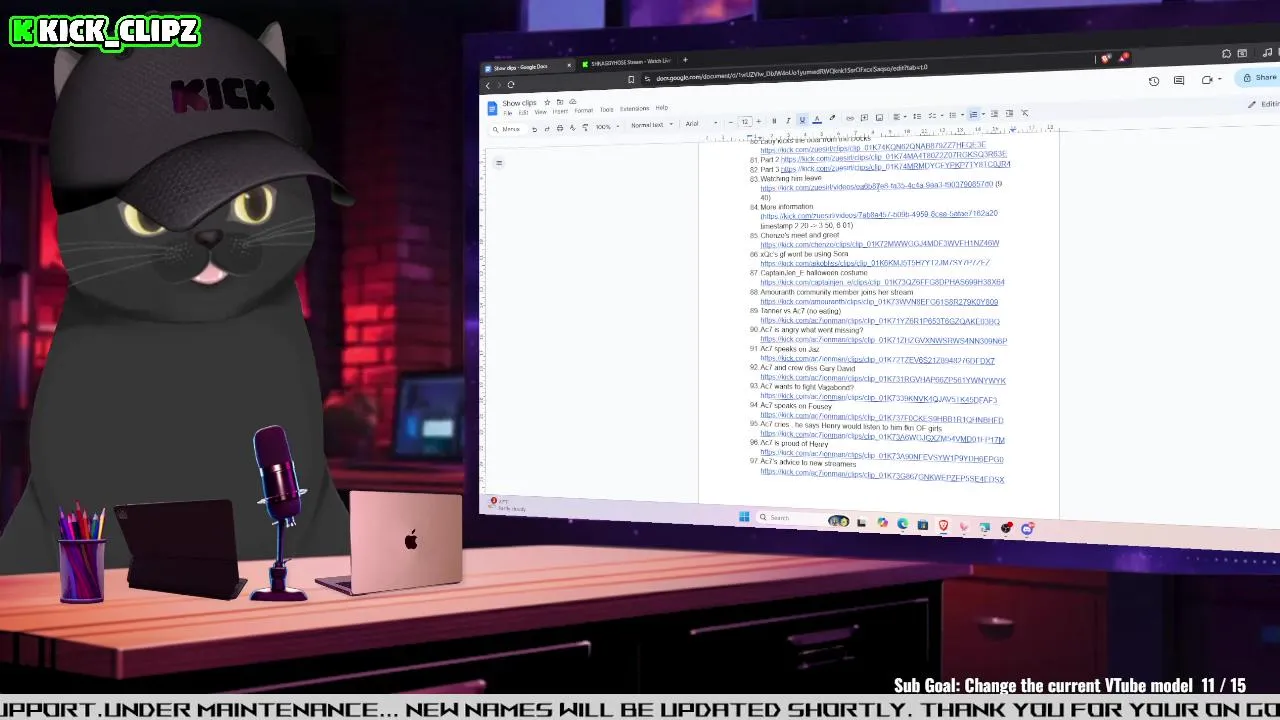Open line and paragraph spacing
The width and height of the screenshot is (1280, 720).
click(917, 116)
